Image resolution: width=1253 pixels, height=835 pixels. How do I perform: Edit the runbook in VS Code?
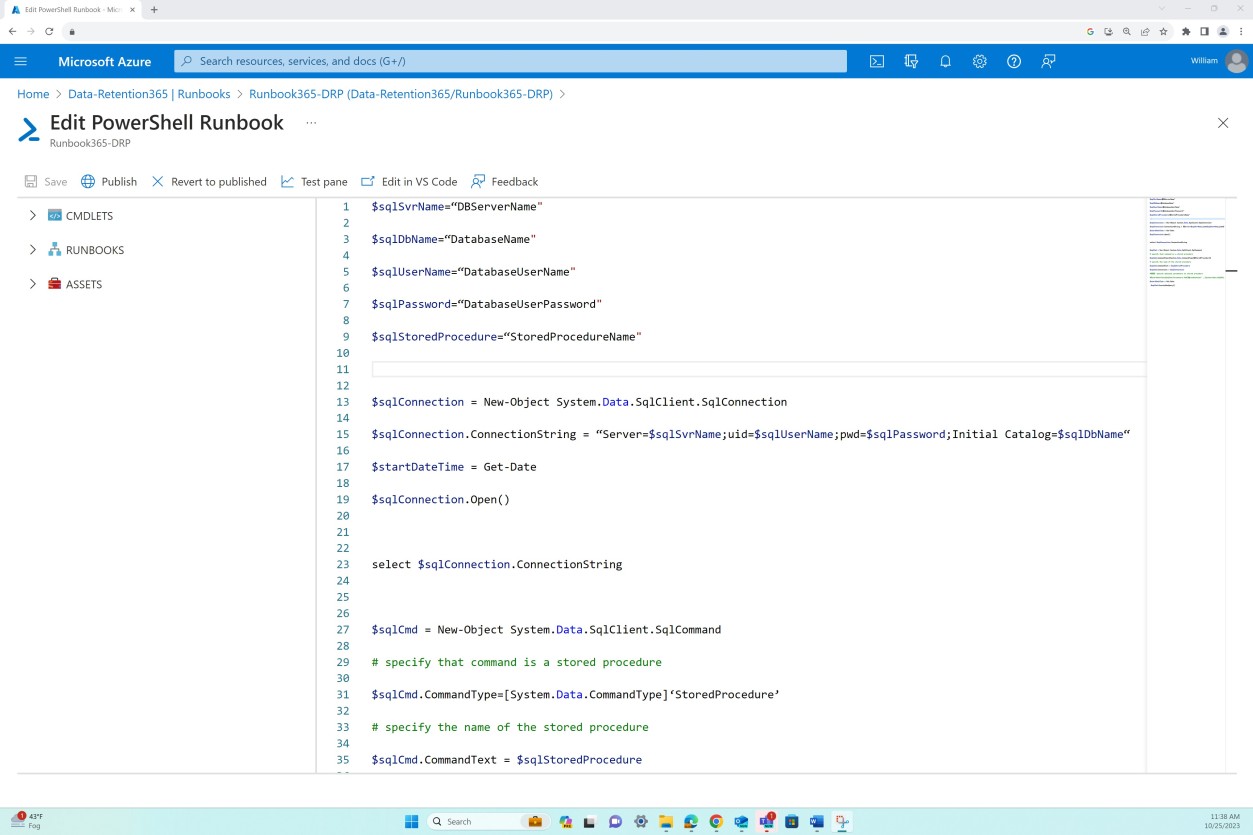pos(409,181)
